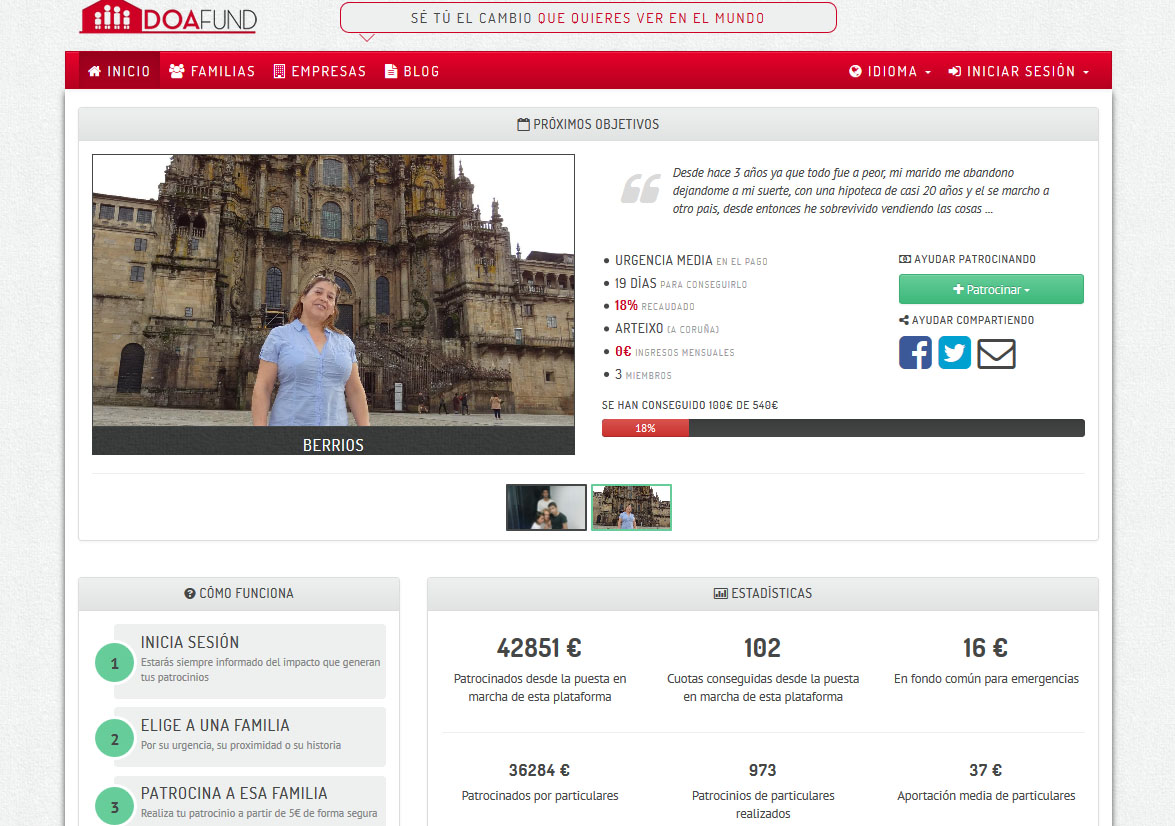This screenshot has height=826, width=1175.
Task: Click the 18% fundraising progress bar
Action: point(843,428)
